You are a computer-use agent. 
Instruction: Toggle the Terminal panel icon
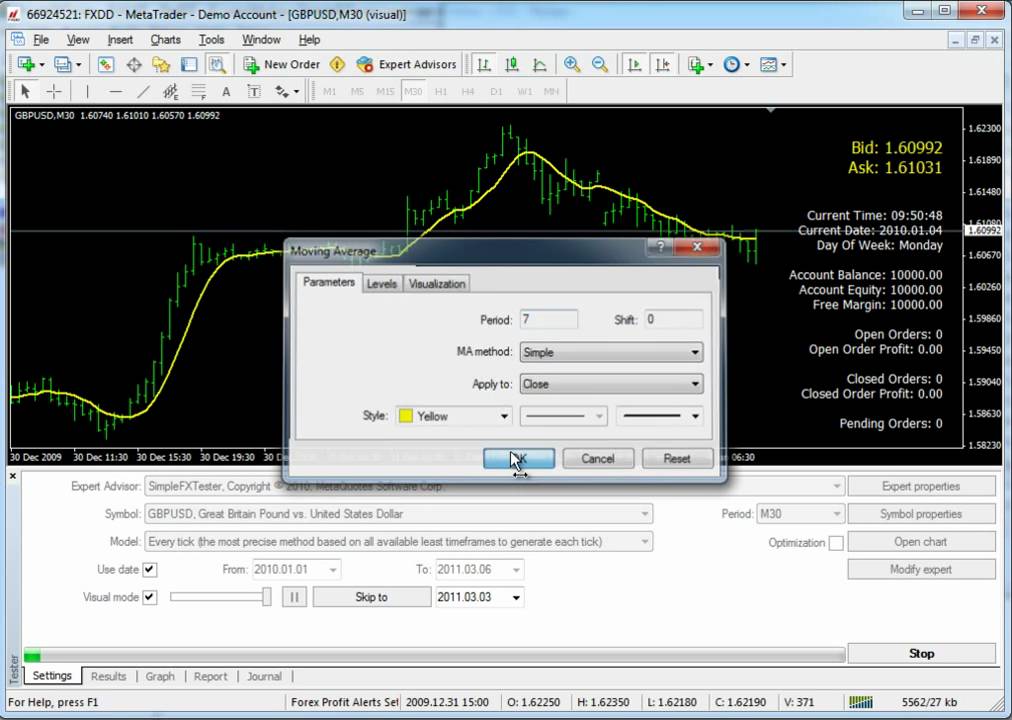pos(188,65)
